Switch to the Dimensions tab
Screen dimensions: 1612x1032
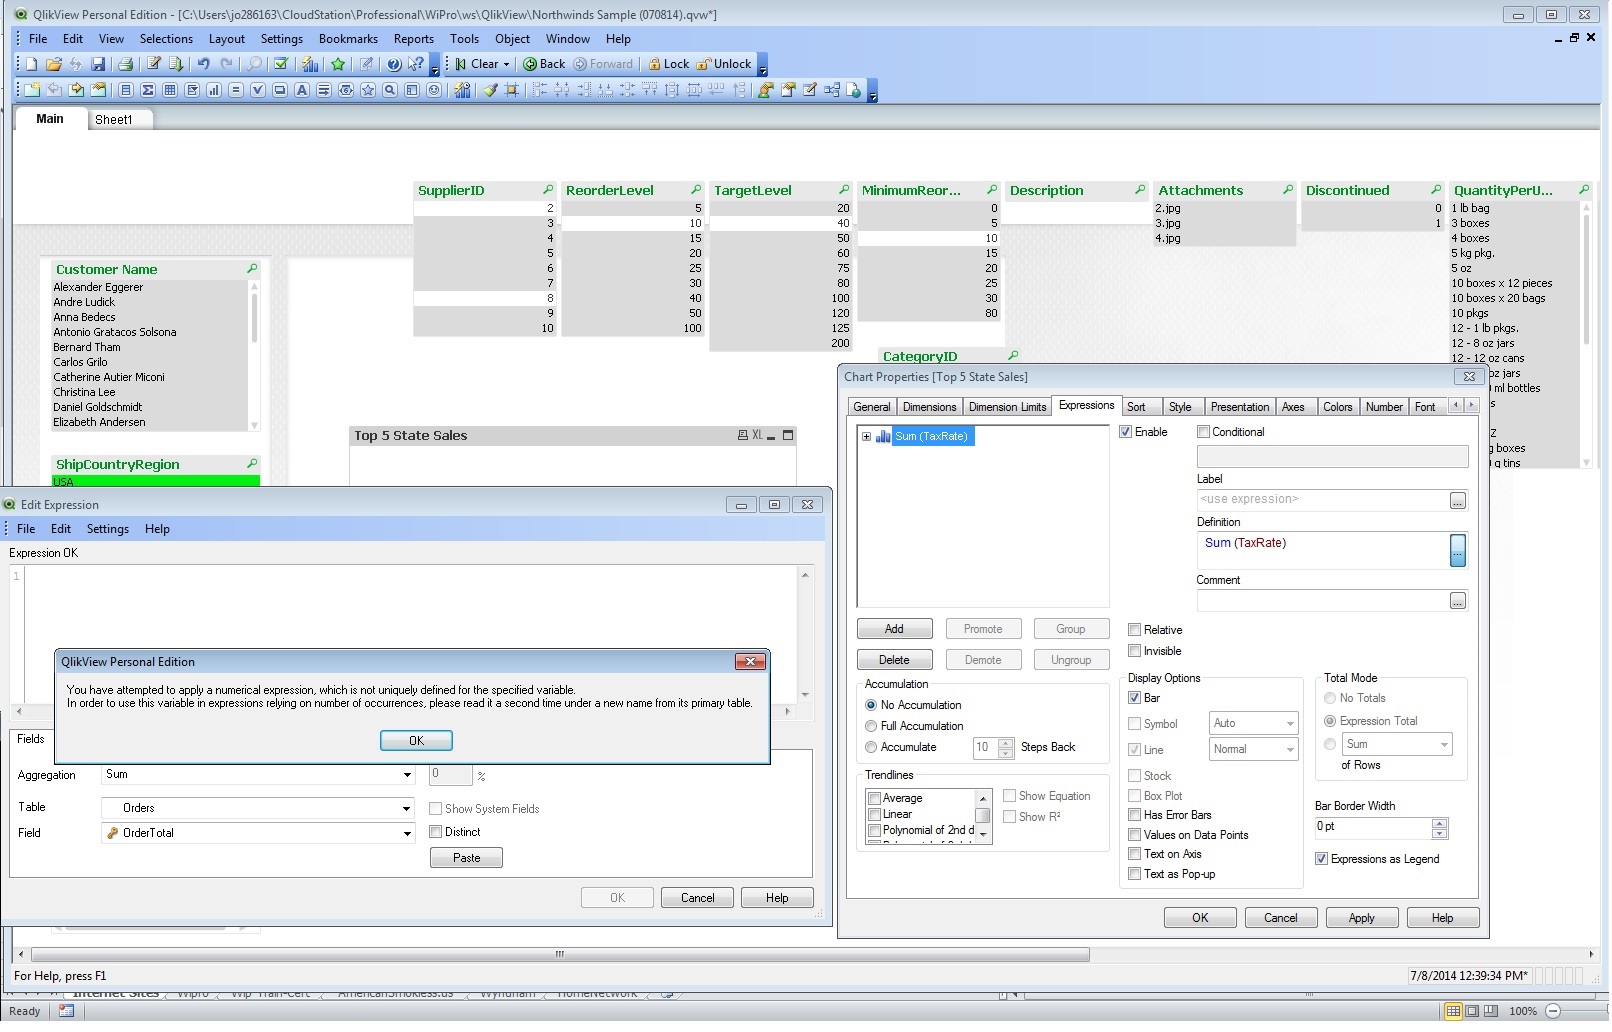coord(929,407)
